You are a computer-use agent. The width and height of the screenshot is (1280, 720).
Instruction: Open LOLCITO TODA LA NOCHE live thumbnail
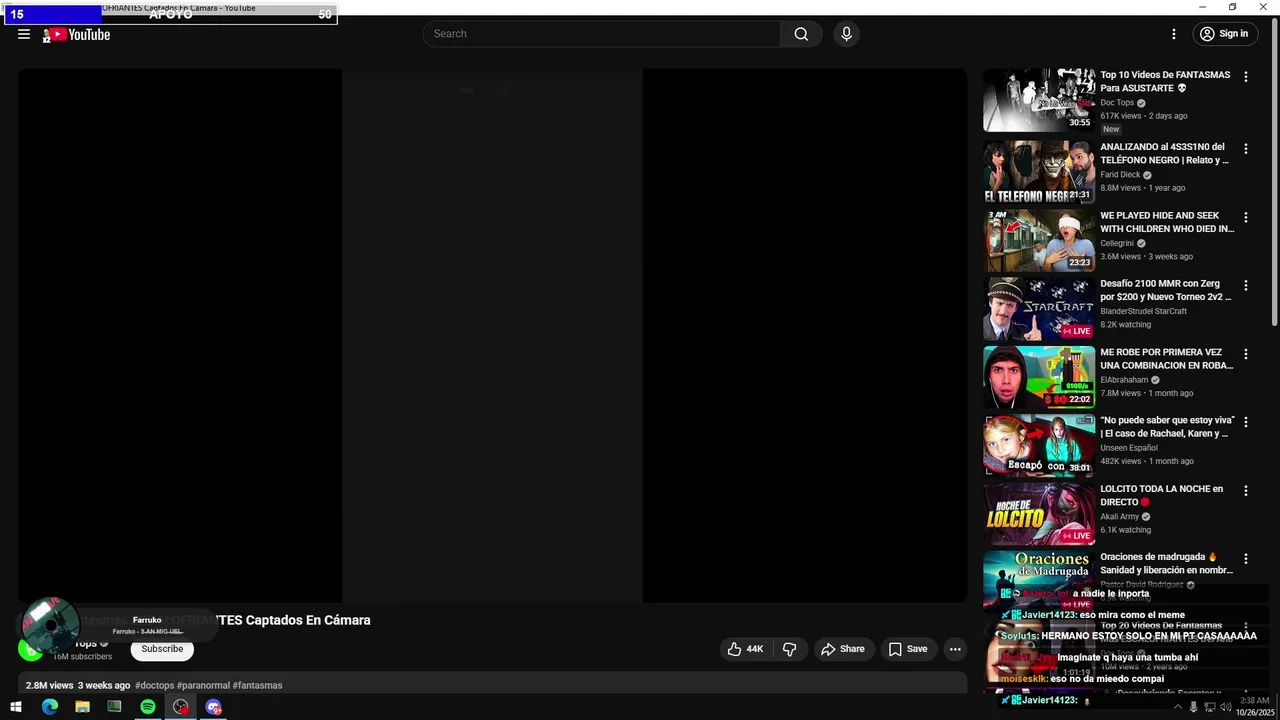click(1039, 514)
